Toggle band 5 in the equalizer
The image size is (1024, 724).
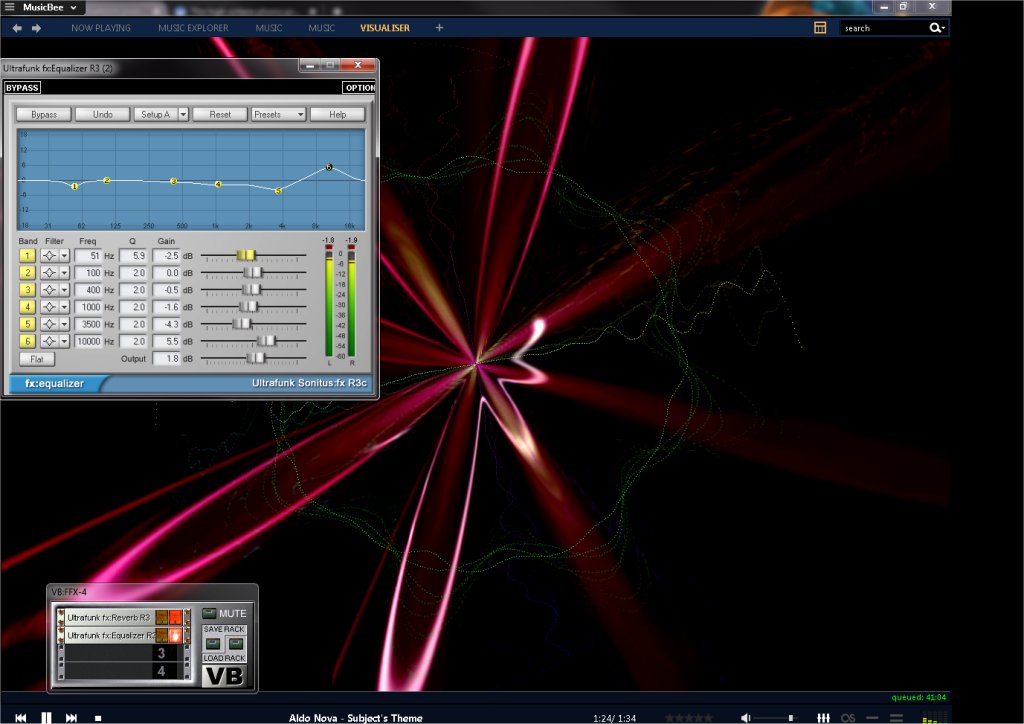coord(27,324)
